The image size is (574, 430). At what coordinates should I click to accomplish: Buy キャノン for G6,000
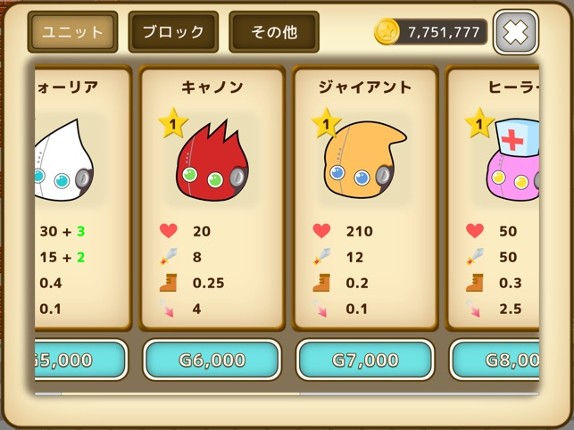pos(212,360)
